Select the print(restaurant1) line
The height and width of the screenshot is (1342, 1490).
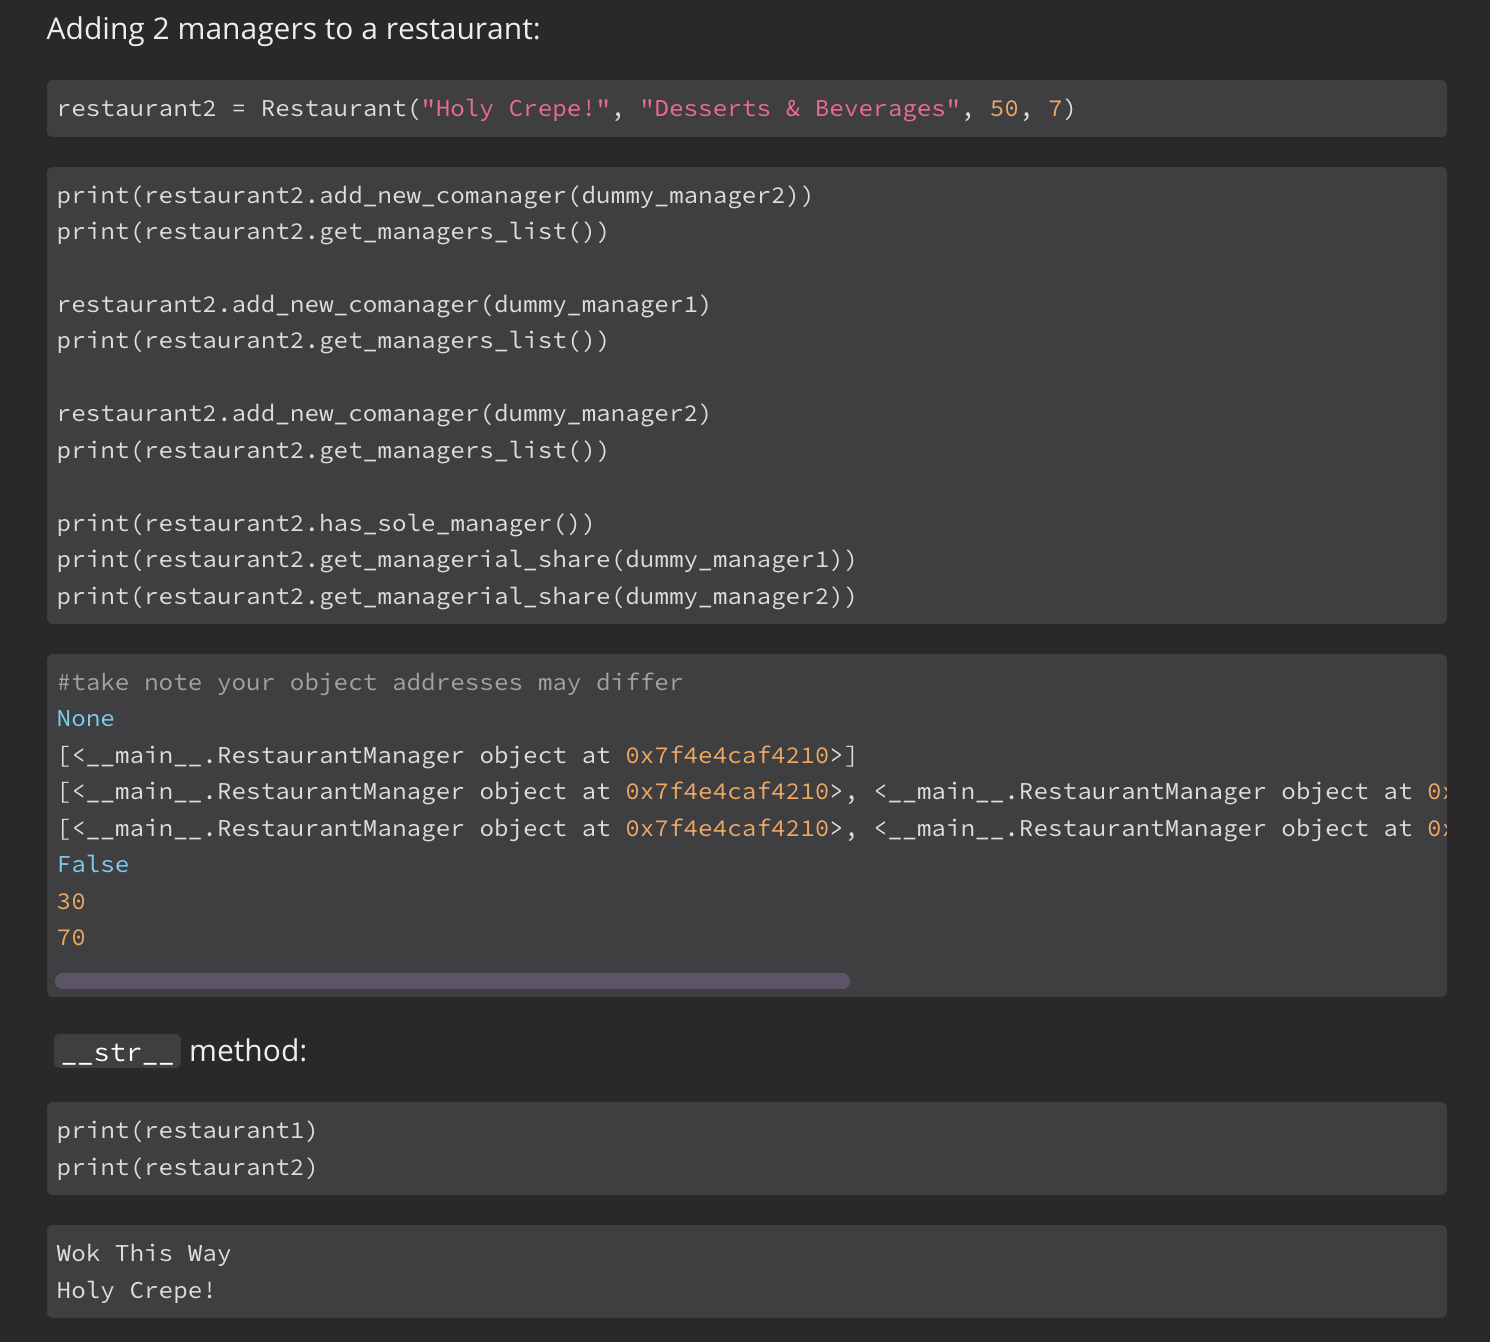pos(186,1129)
